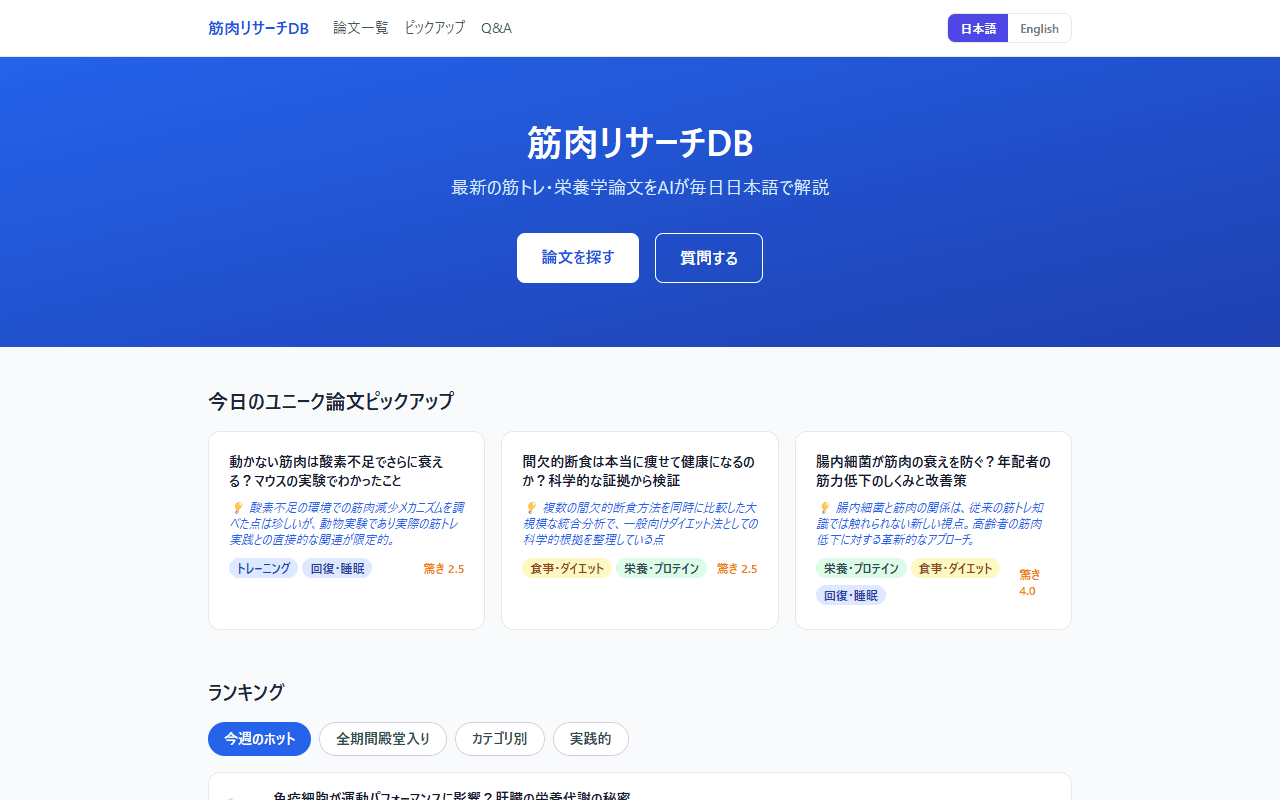Open card about 腸内細菌が筋肉の衰えを防ぐ
The width and height of the screenshot is (1280, 800).
tap(933, 530)
